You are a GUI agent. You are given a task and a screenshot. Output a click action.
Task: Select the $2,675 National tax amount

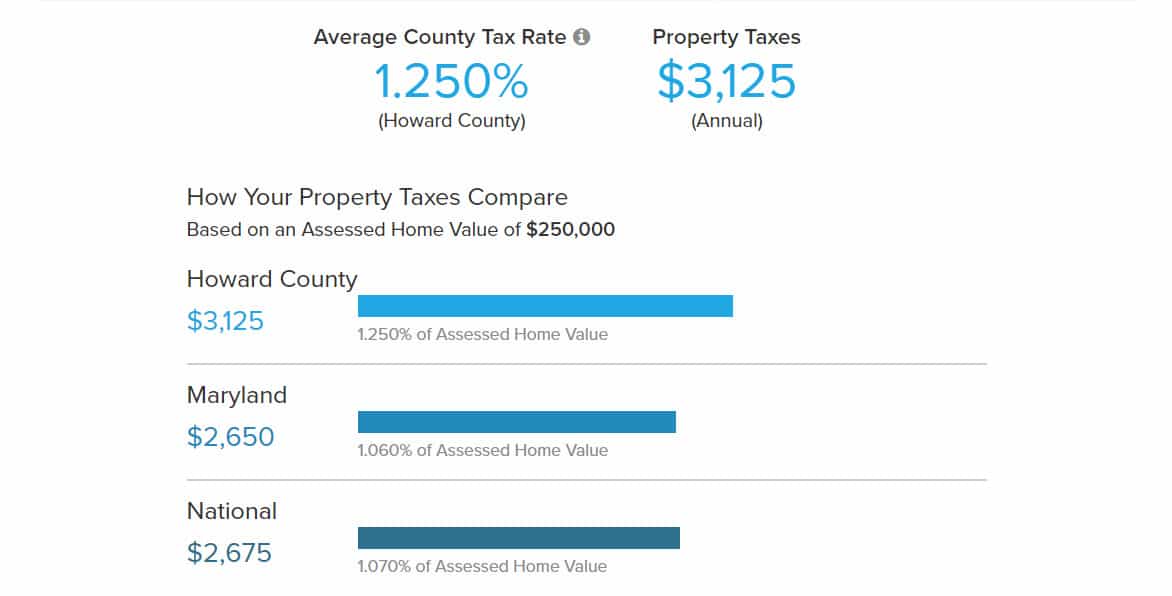229,553
